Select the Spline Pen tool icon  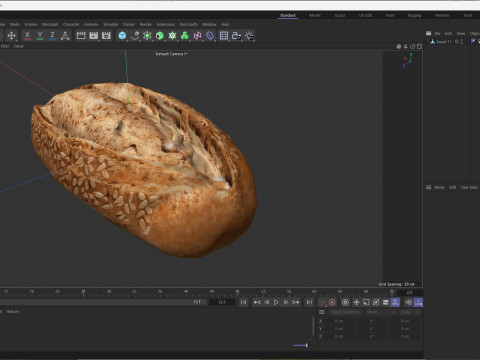click(135, 35)
